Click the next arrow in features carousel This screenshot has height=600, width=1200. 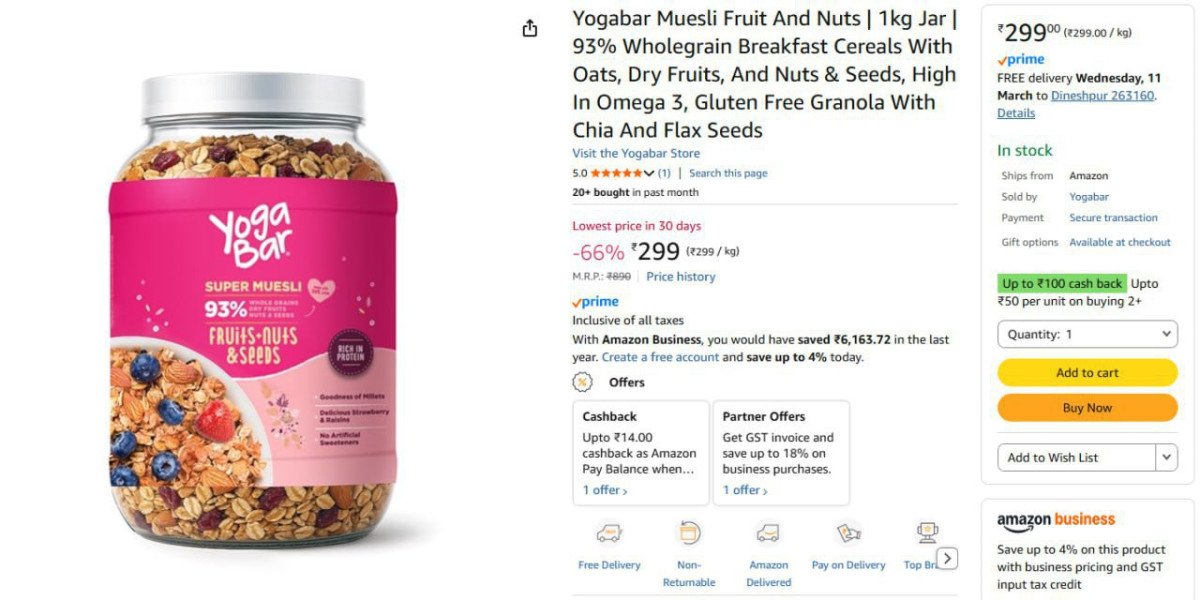(947, 559)
